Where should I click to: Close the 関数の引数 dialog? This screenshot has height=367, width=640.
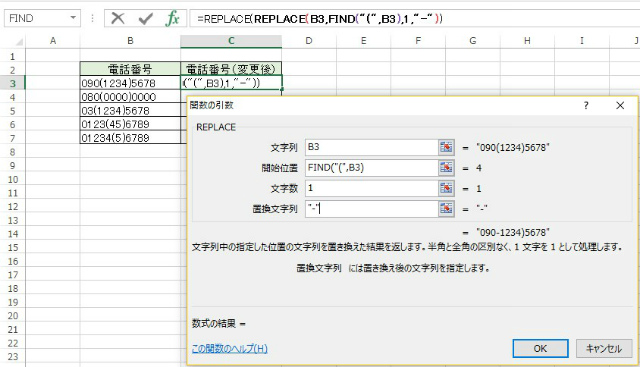(x=620, y=105)
